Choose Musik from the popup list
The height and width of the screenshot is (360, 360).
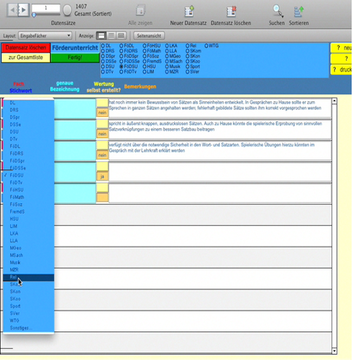28,262
